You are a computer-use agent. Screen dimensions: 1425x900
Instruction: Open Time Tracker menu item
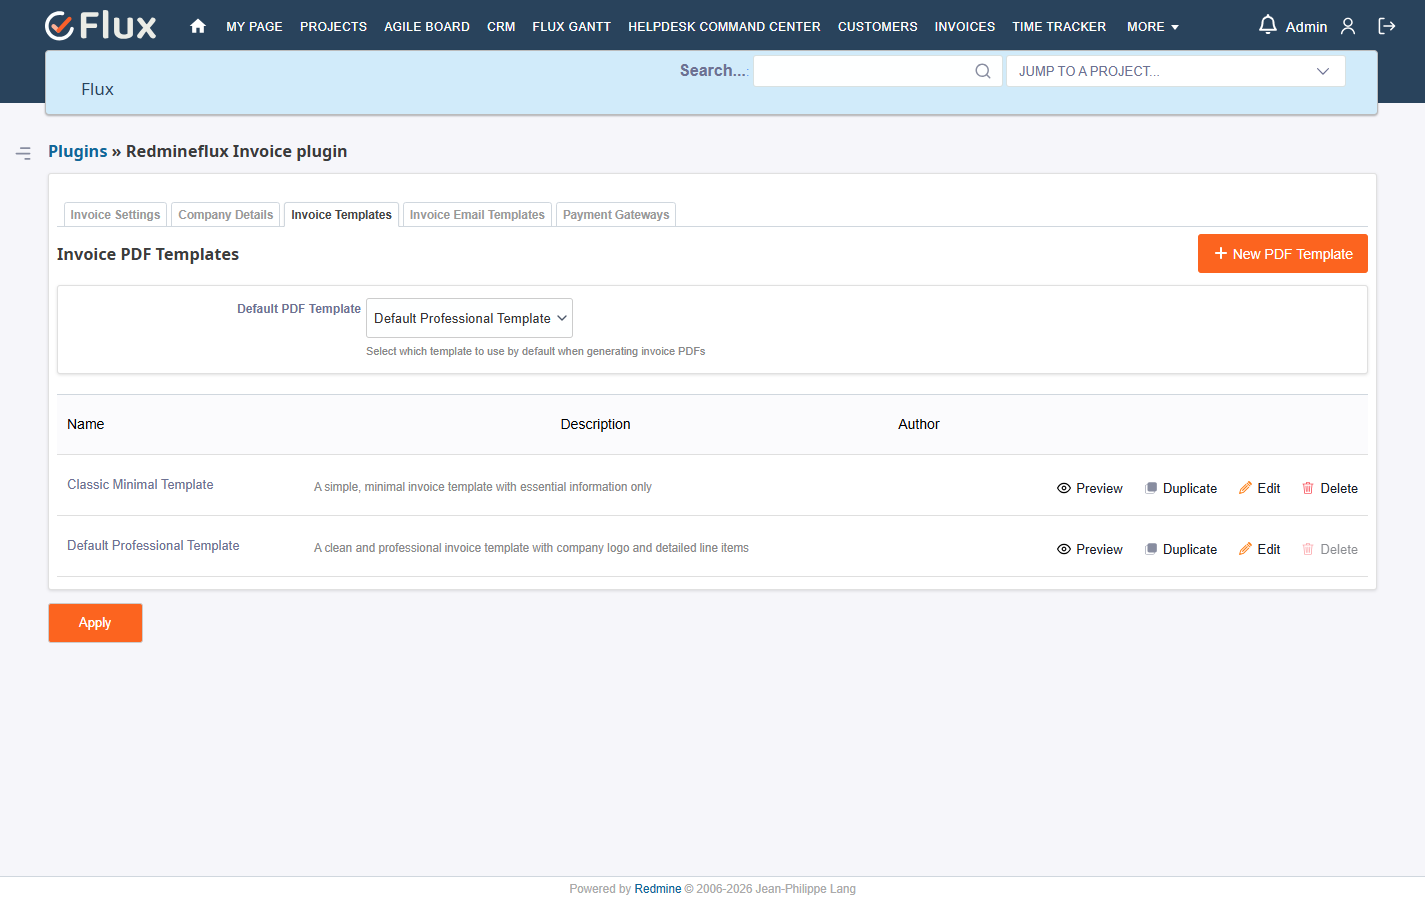click(x=1059, y=27)
